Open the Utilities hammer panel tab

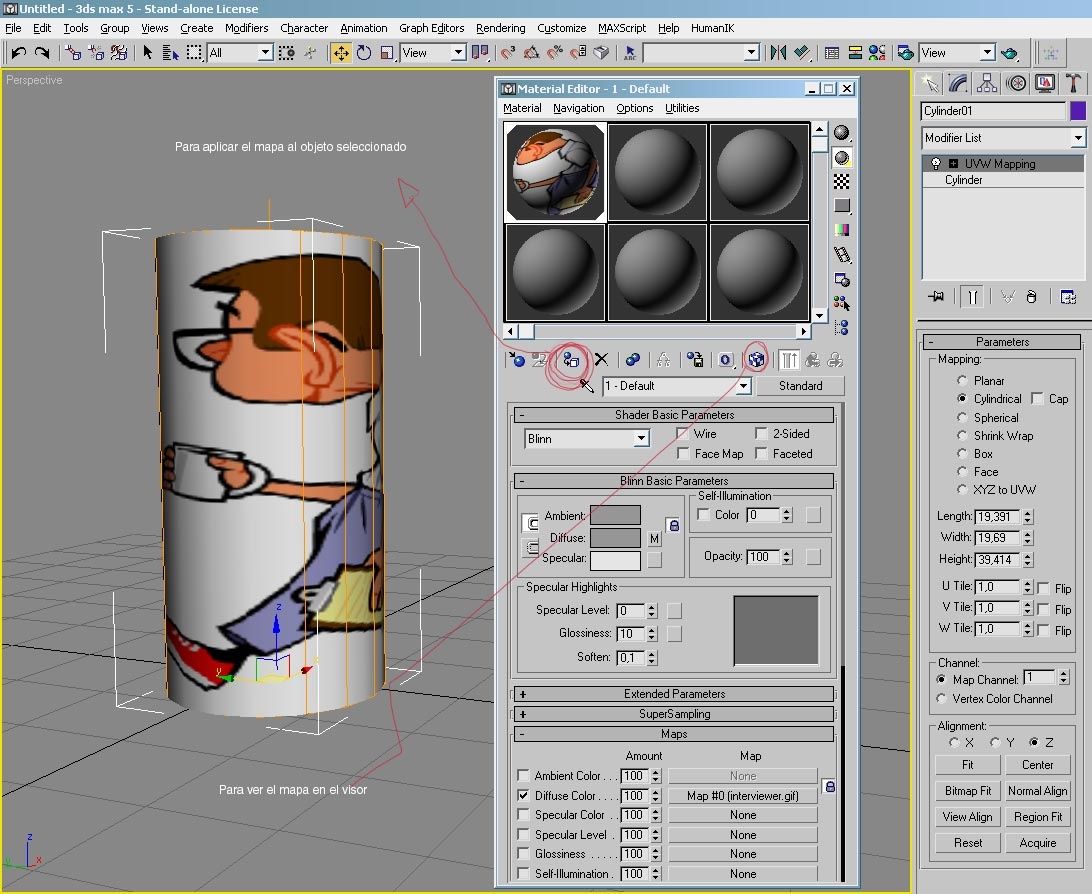[x=1073, y=84]
